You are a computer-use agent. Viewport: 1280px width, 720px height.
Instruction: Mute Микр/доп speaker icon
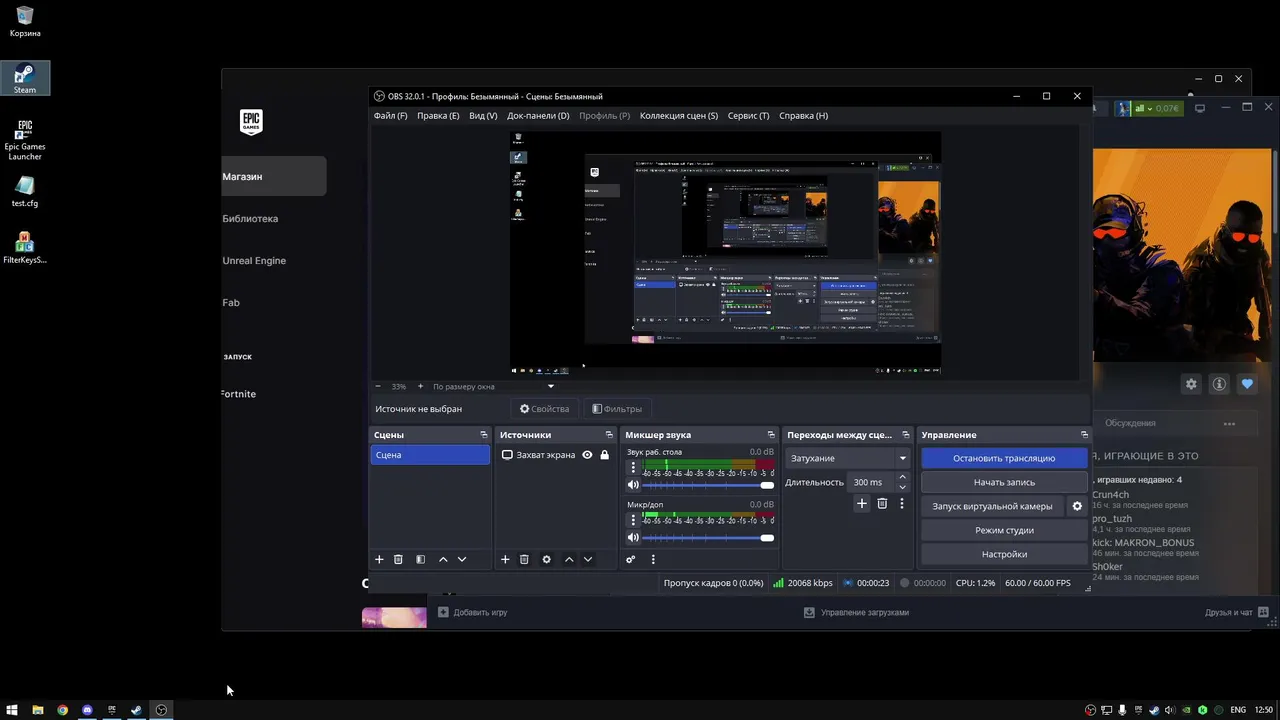(633, 538)
